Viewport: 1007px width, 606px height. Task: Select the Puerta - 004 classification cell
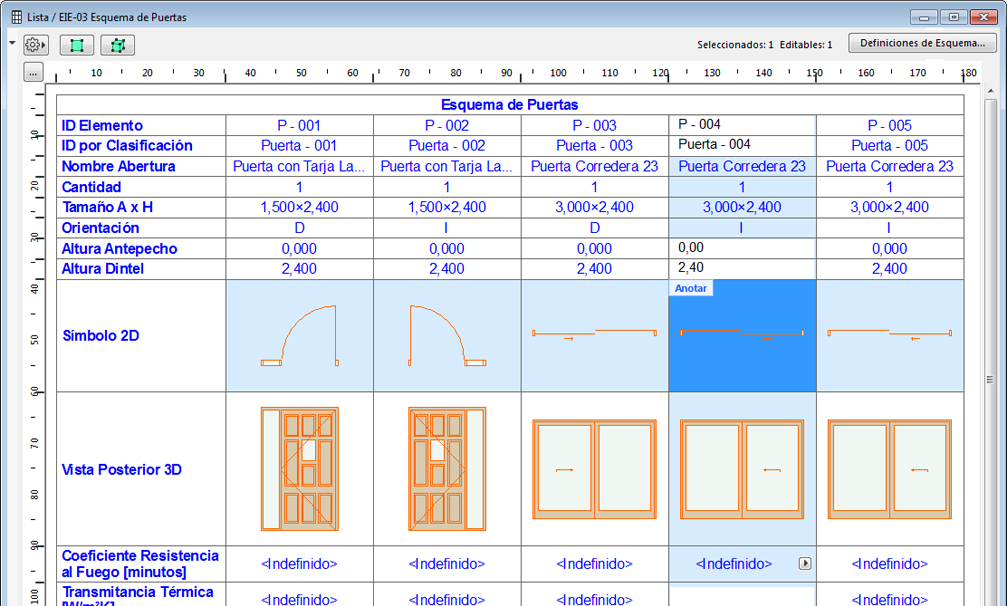742,145
